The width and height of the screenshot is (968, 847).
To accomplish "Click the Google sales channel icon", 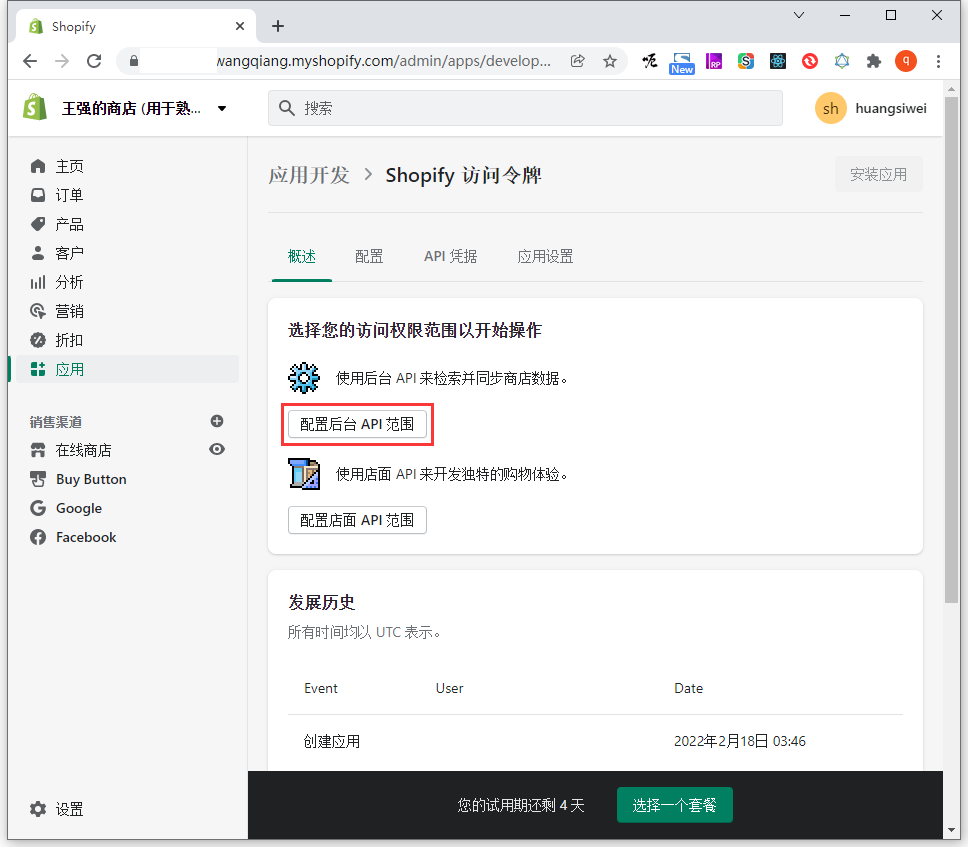I will (x=38, y=508).
